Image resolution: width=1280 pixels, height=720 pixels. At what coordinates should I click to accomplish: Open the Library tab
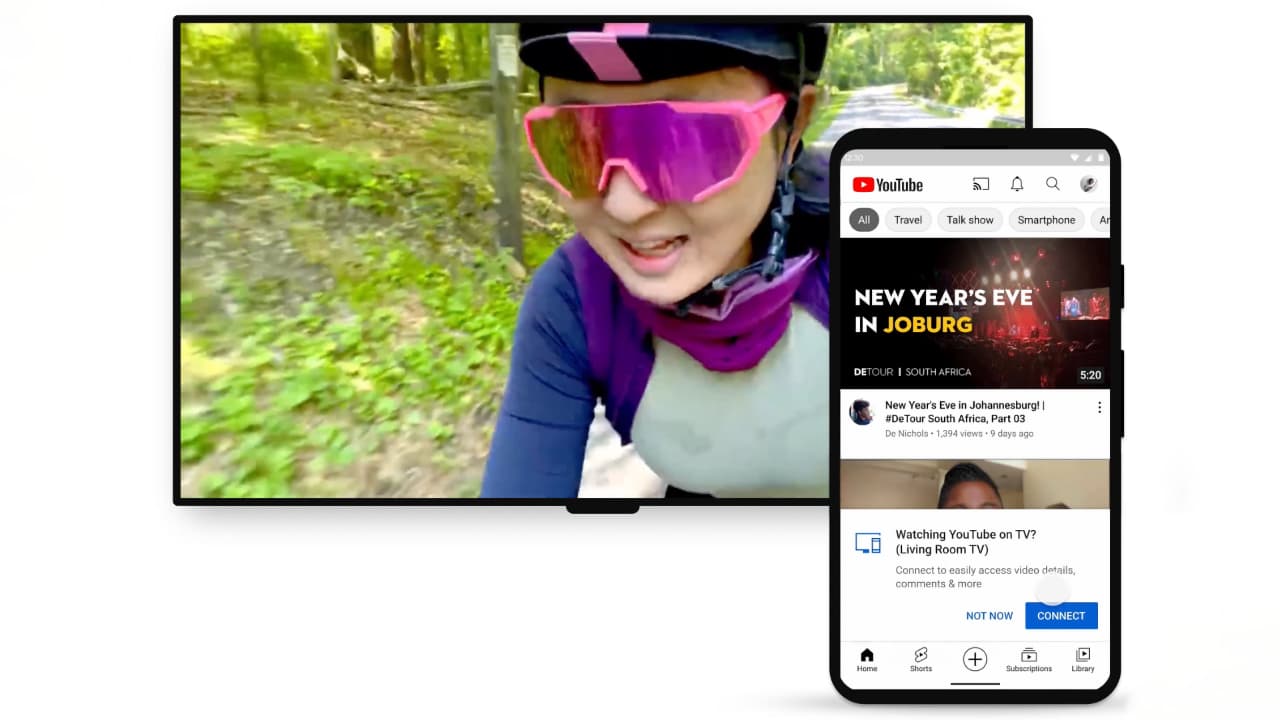tap(1082, 660)
